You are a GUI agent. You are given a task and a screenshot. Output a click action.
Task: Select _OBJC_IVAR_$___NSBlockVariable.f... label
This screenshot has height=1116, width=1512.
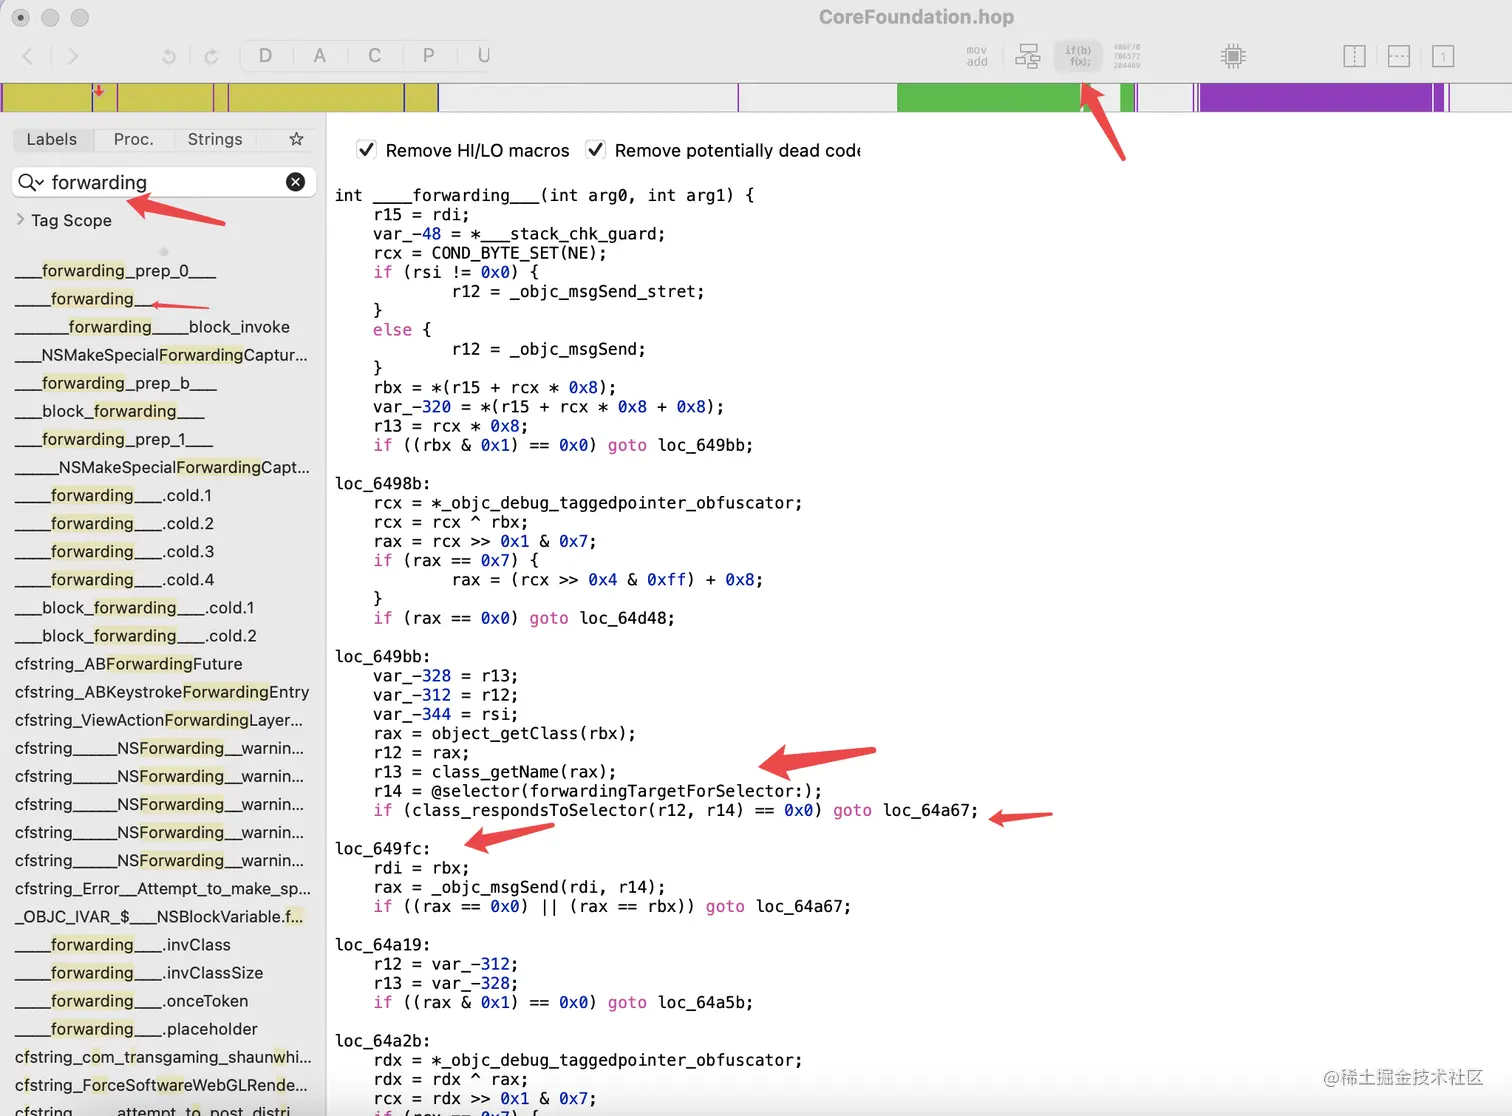pyautogui.click(x=159, y=916)
